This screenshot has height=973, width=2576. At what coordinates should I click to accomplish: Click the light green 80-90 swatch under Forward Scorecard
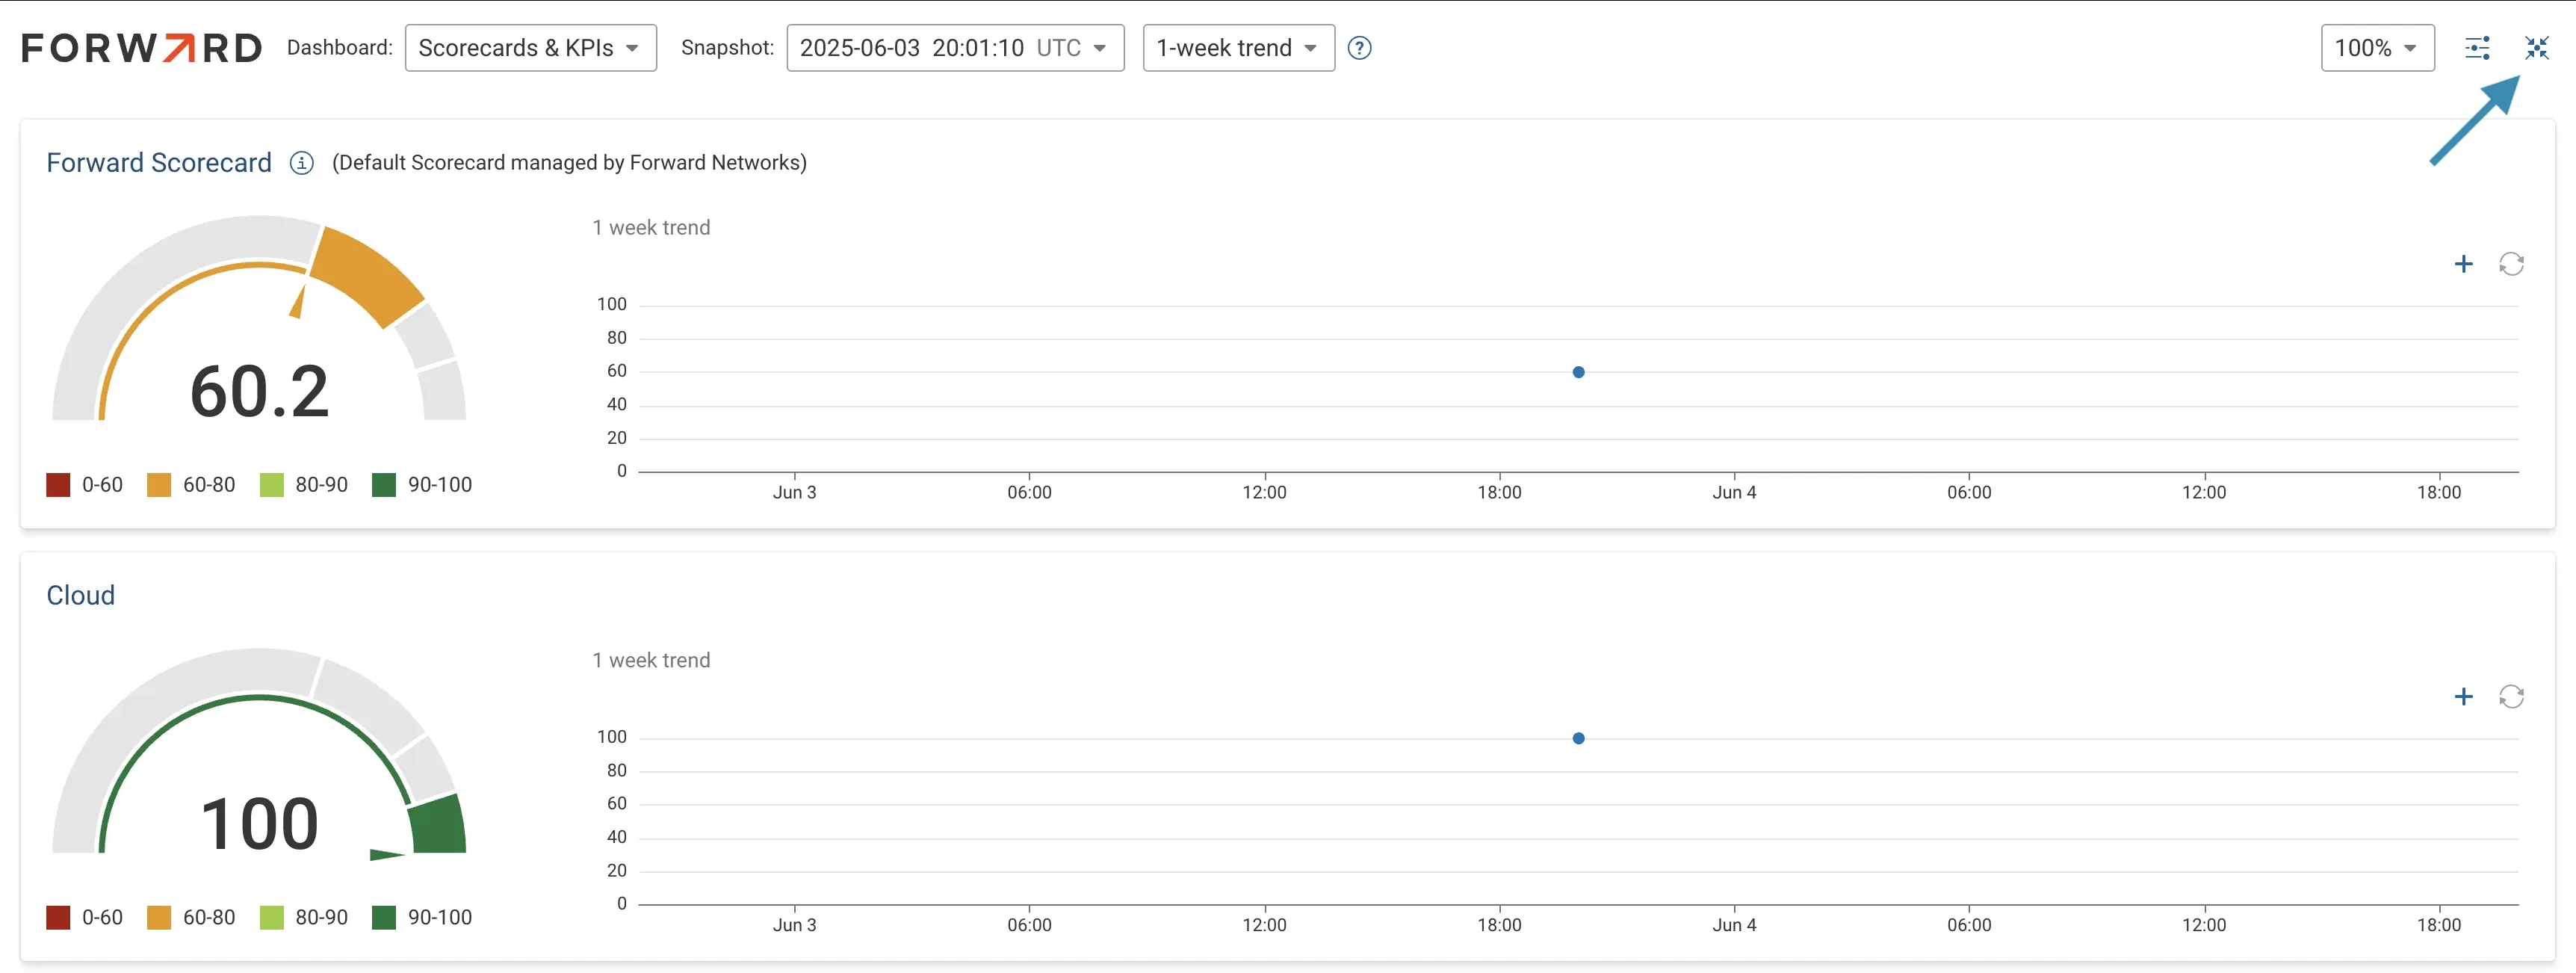pyautogui.click(x=272, y=485)
